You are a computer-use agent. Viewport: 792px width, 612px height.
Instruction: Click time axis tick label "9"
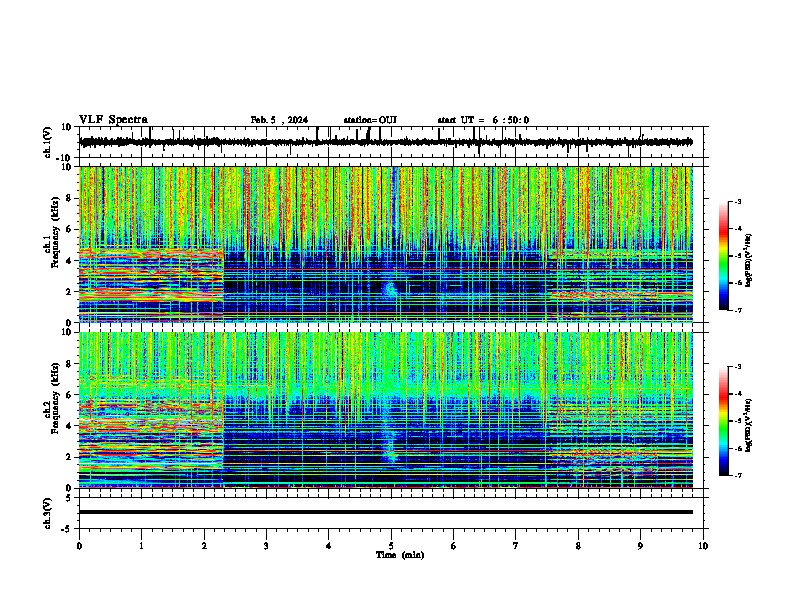point(640,546)
